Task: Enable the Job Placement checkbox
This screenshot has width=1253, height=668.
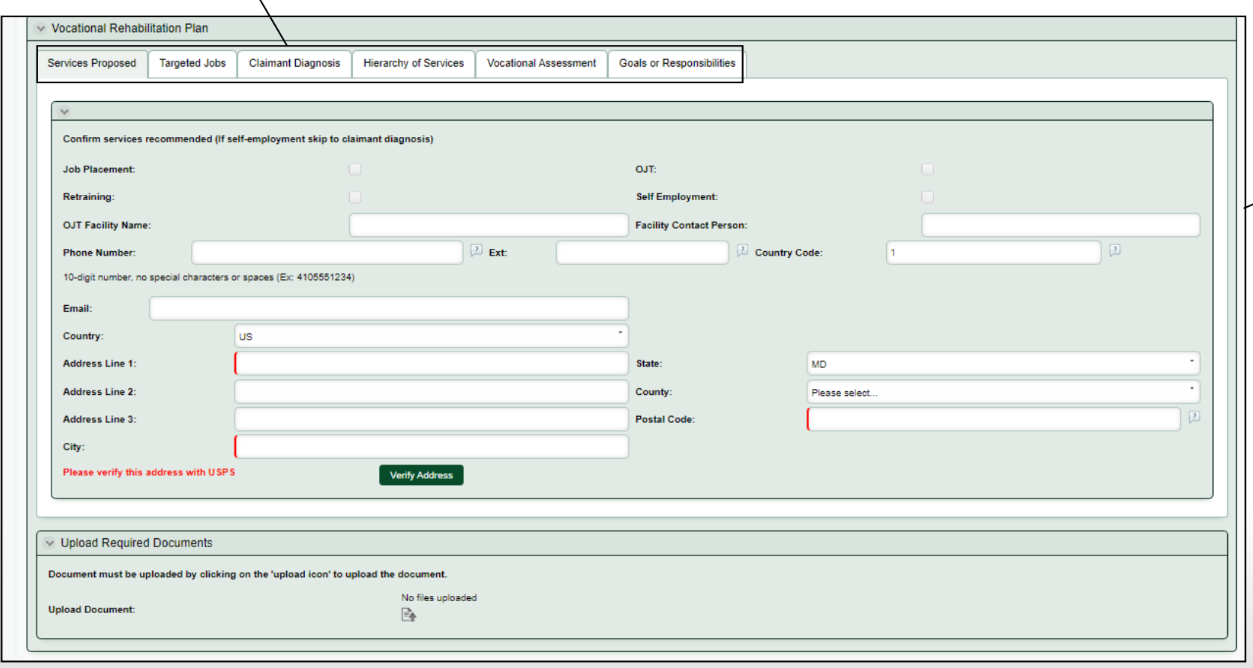Action: tap(355, 169)
